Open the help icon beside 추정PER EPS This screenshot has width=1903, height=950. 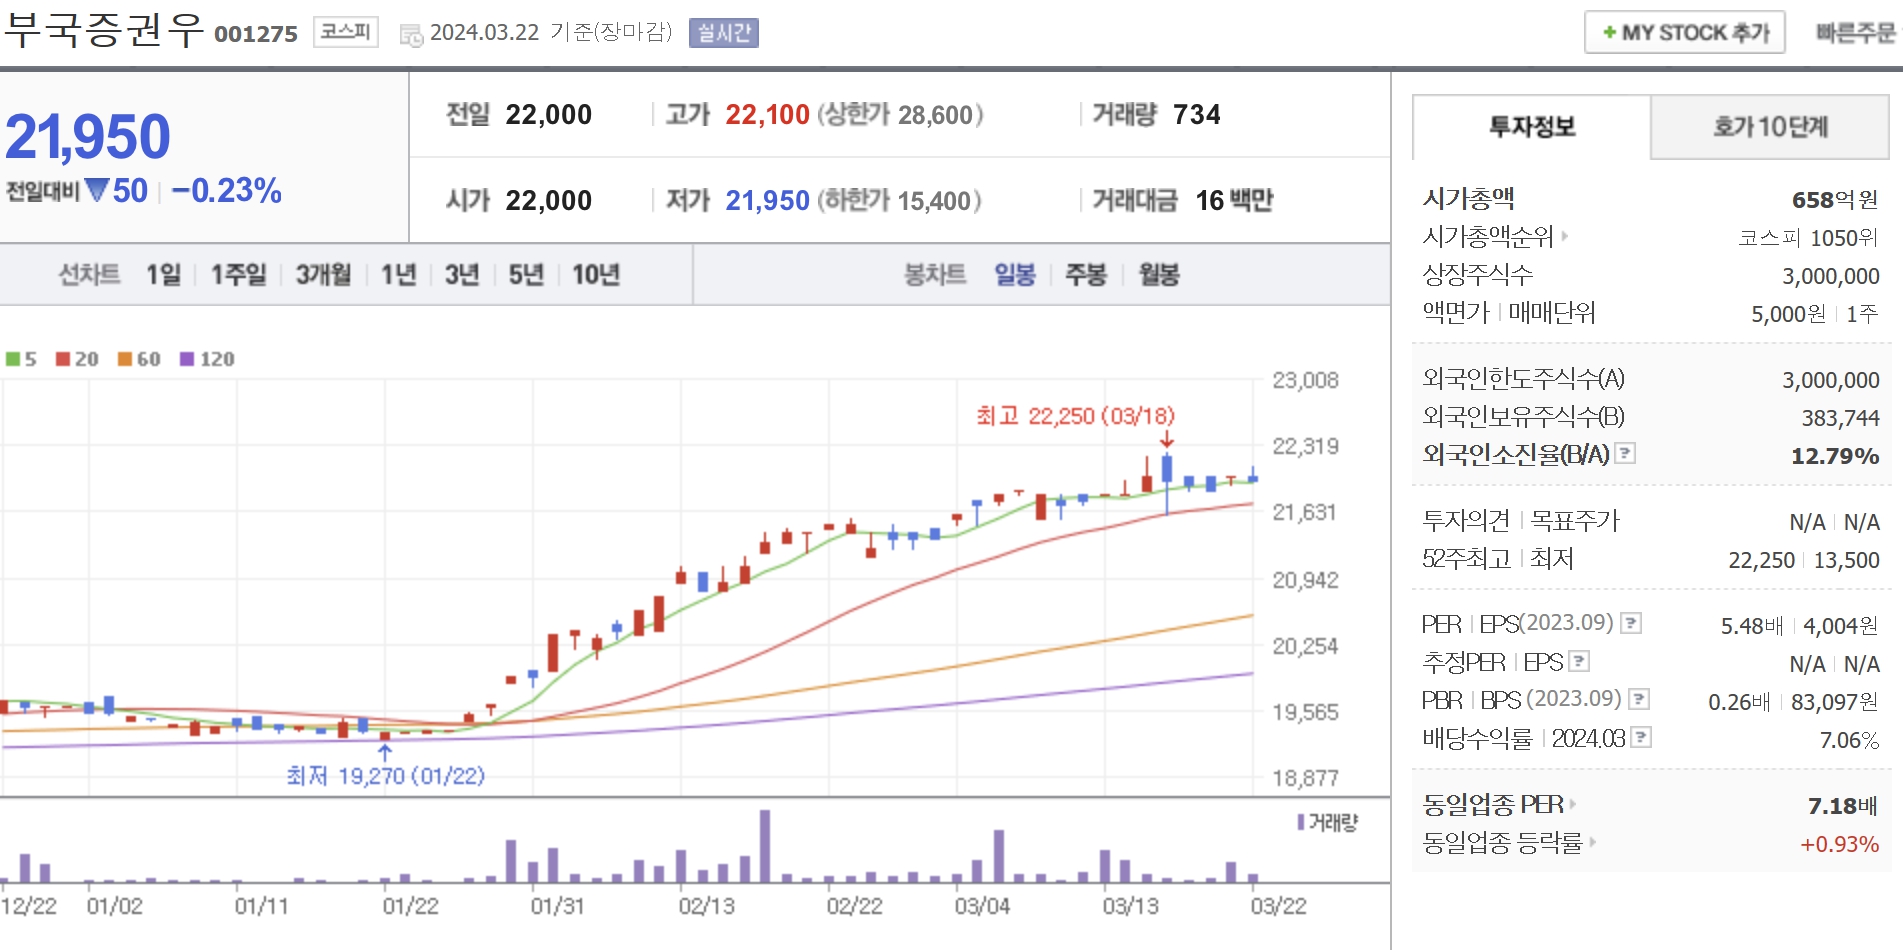(x=1579, y=661)
